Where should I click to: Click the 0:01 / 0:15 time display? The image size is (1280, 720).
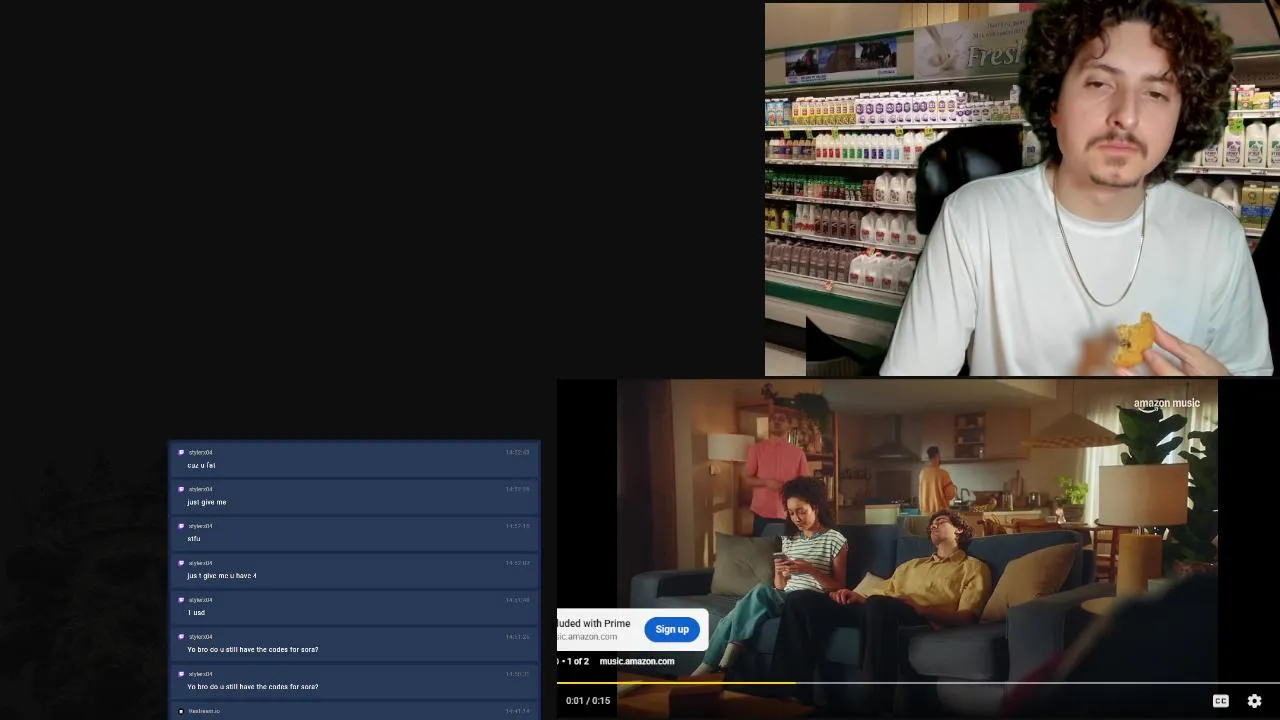click(x=588, y=701)
